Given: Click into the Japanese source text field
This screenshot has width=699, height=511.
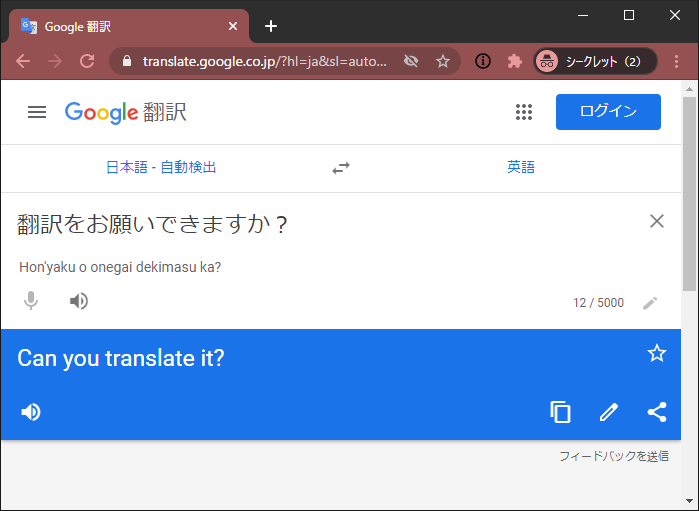Looking at the screenshot, I should (x=300, y=225).
